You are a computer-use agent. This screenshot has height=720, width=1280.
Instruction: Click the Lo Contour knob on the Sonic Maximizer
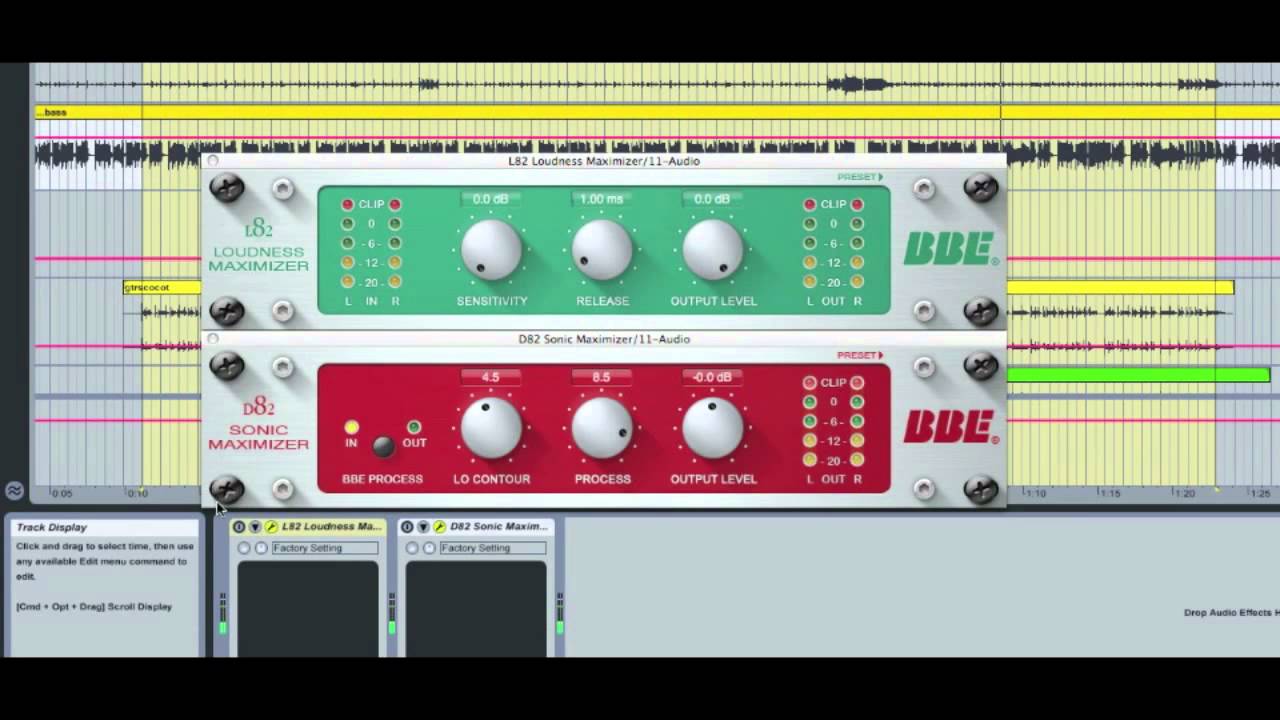[491, 428]
